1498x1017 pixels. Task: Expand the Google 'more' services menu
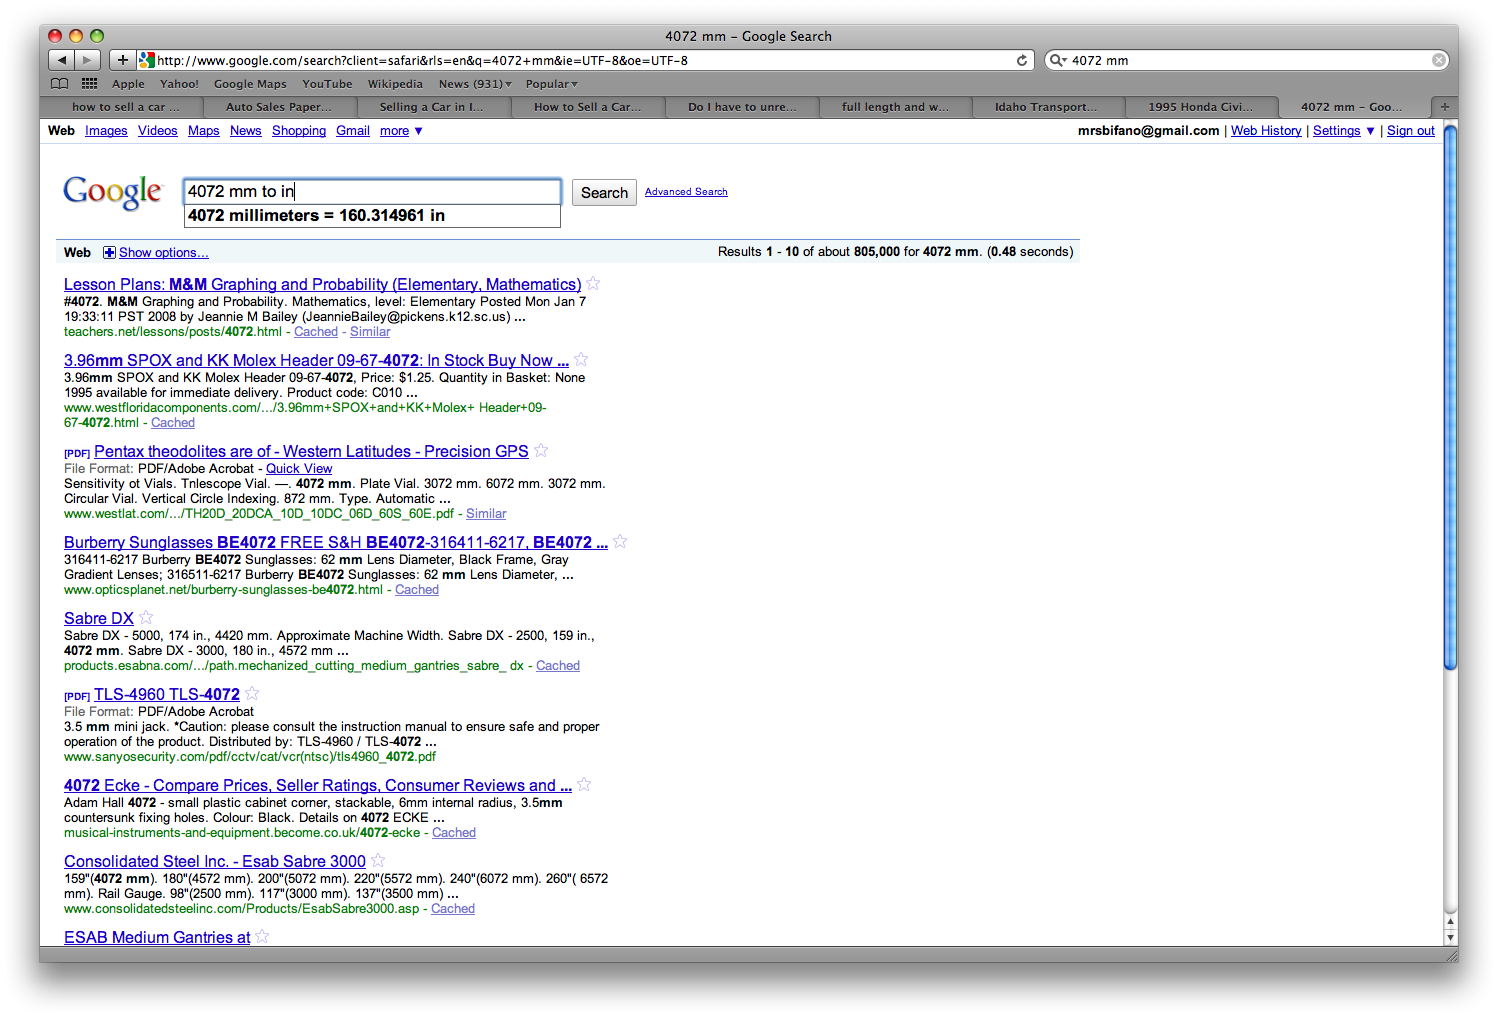[x=401, y=131]
